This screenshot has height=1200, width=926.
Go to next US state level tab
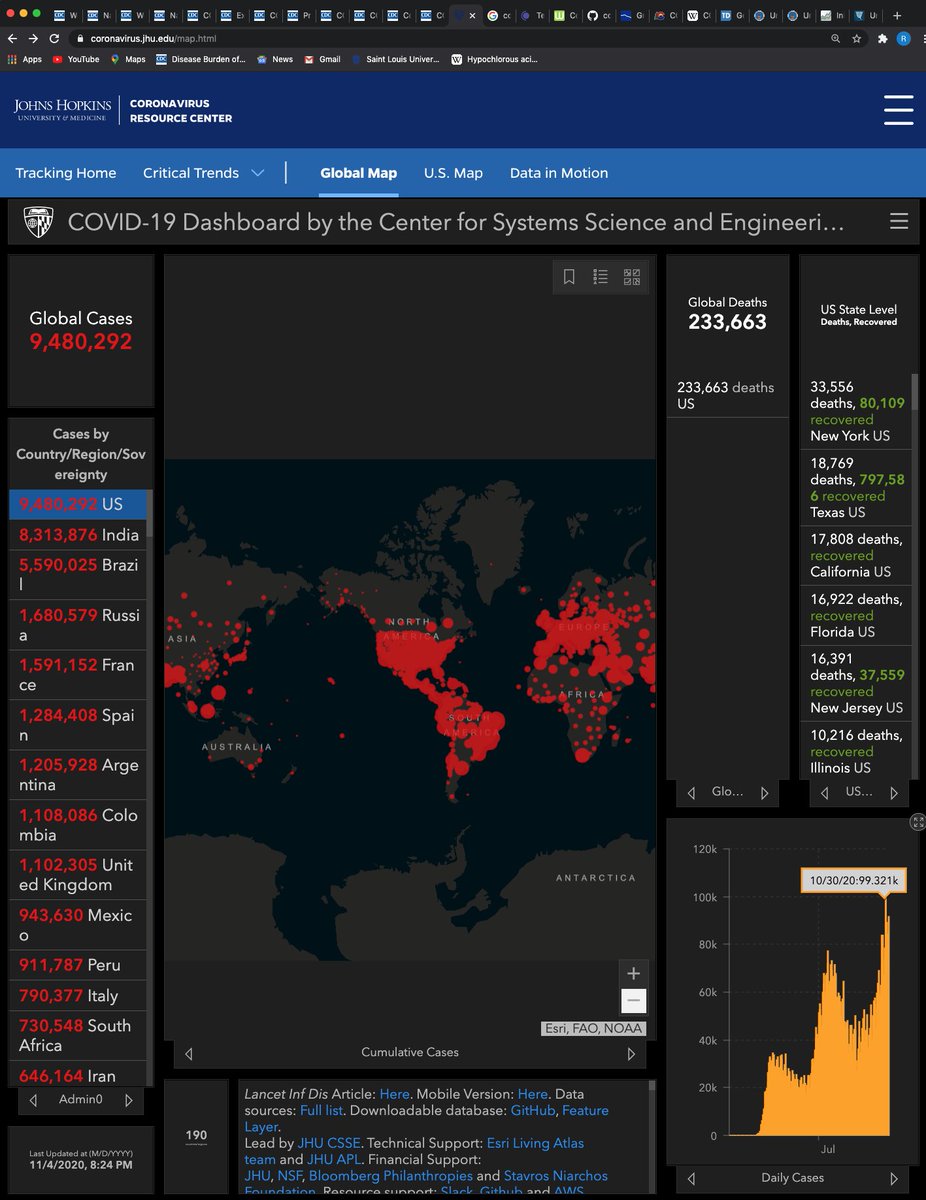894,793
